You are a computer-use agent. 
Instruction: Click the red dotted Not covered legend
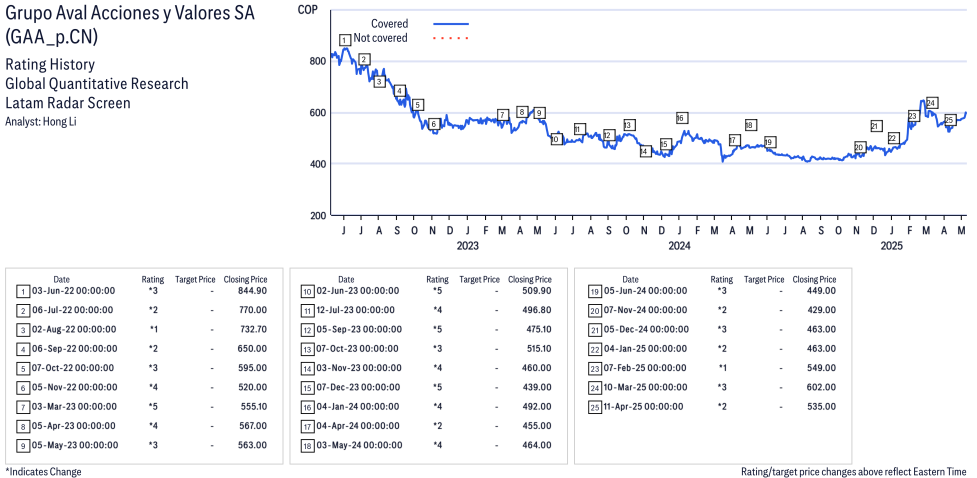450,38
